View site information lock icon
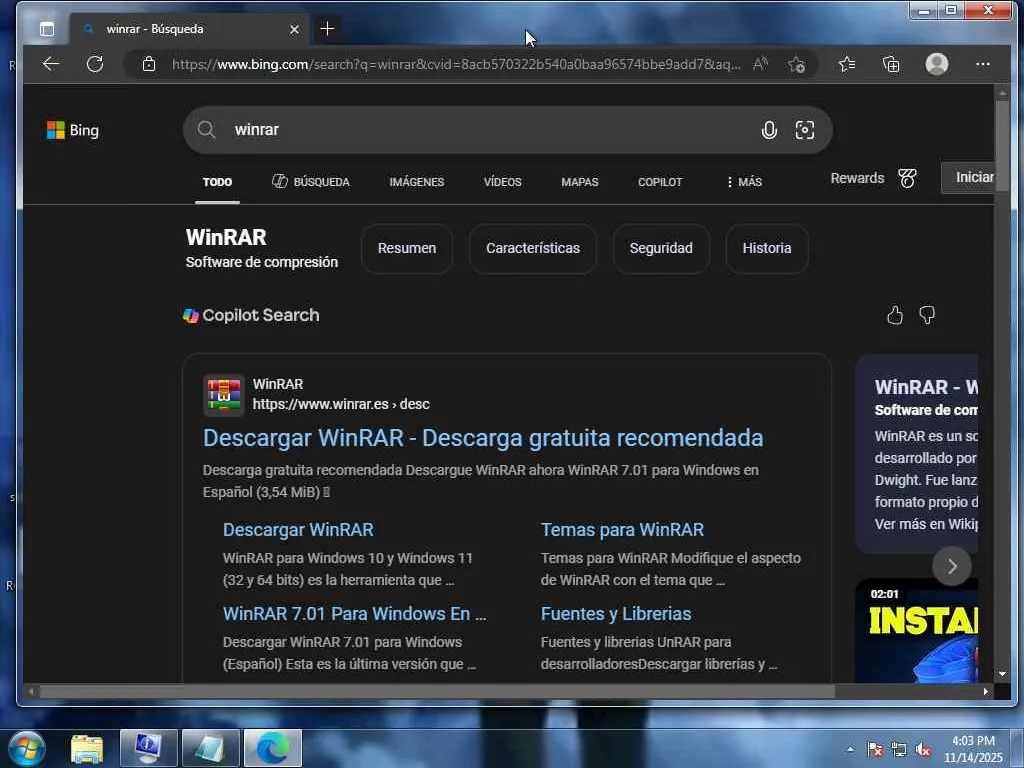 [149, 64]
